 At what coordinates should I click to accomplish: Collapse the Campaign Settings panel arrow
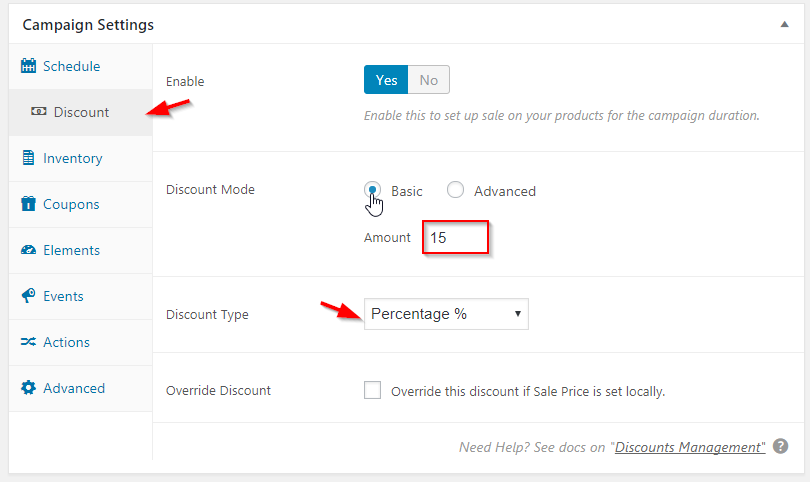coord(784,24)
